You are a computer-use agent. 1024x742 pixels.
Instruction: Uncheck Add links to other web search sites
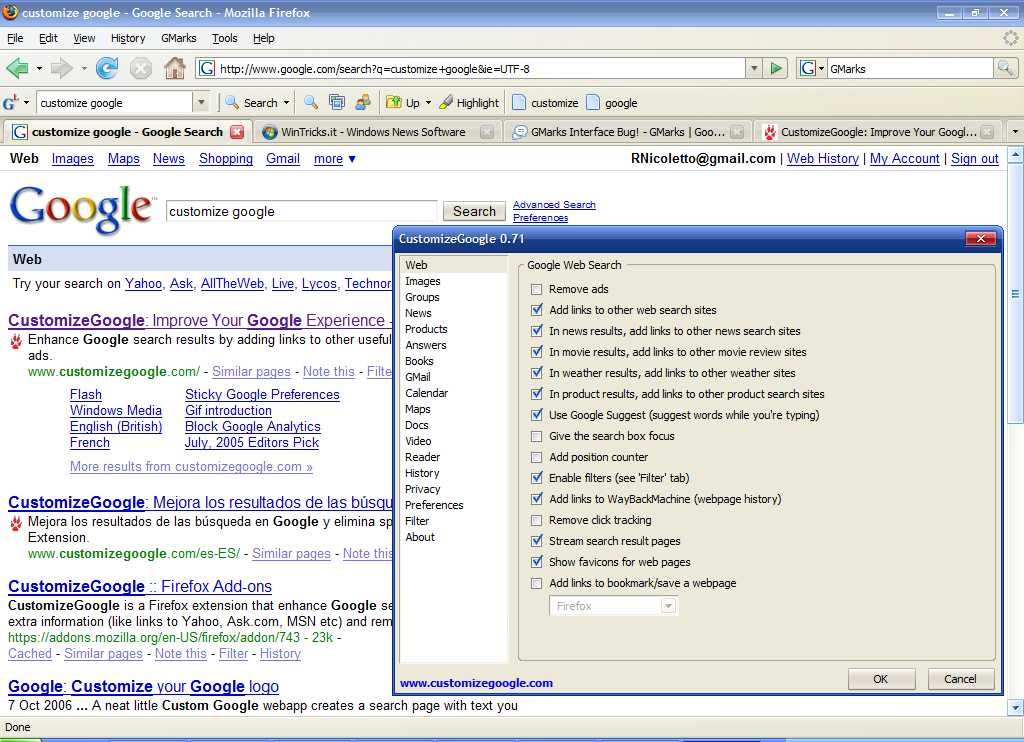537,310
